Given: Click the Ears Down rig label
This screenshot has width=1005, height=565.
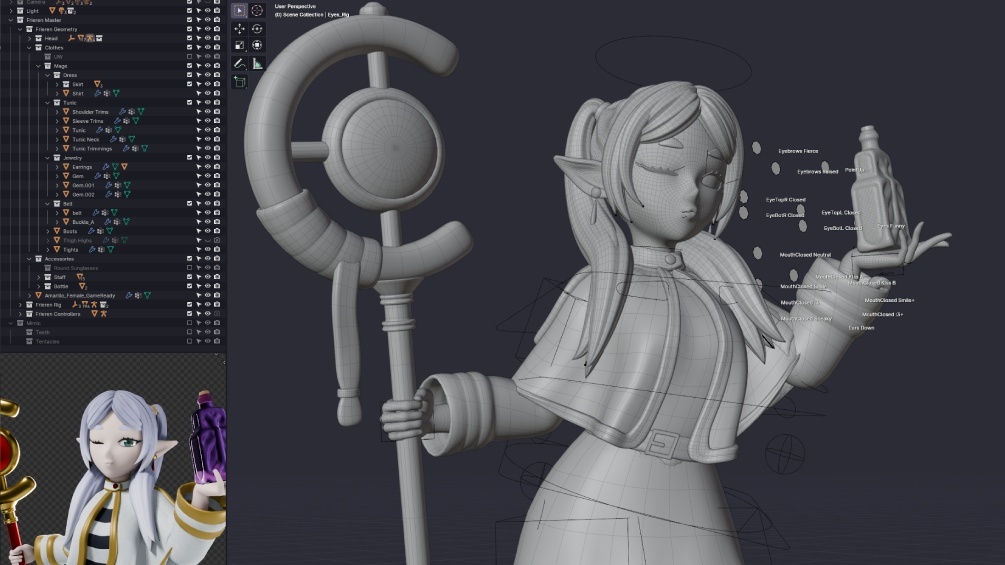Looking at the screenshot, I should point(861,327).
